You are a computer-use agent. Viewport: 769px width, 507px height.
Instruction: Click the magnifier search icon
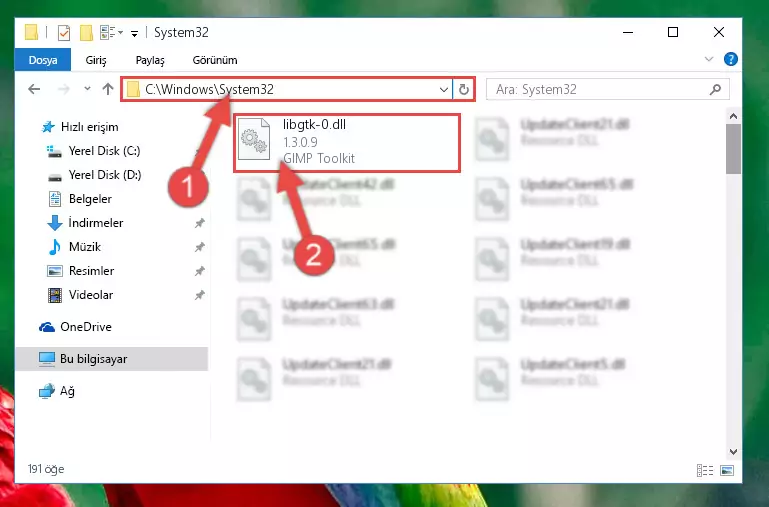tap(716, 89)
